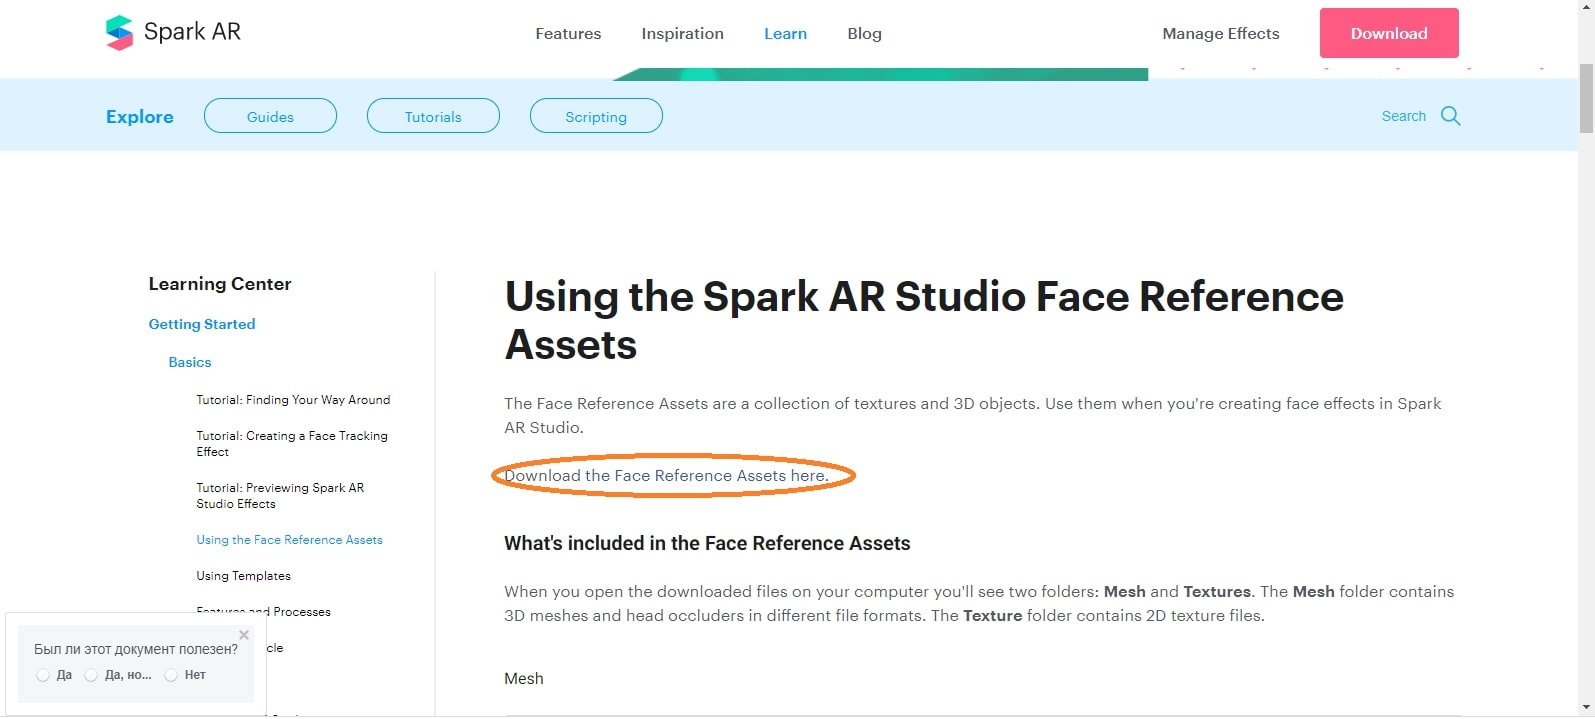
Task: Click the search magnifier icon
Action: [1450, 116]
